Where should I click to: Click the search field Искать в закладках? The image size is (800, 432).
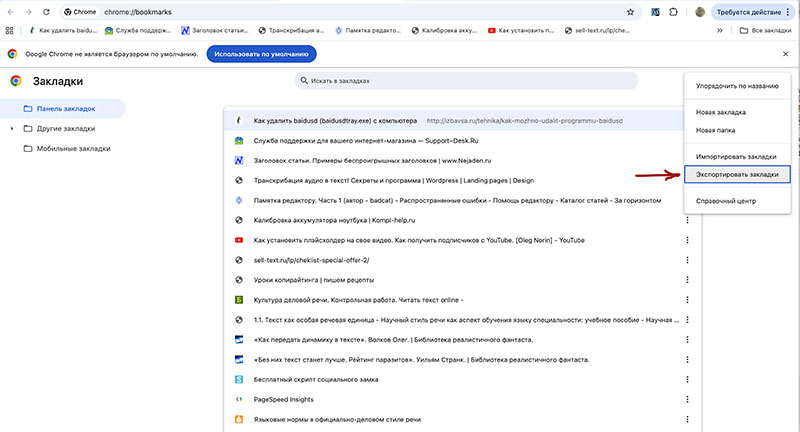pyautogui.click(x=466, y=81)
